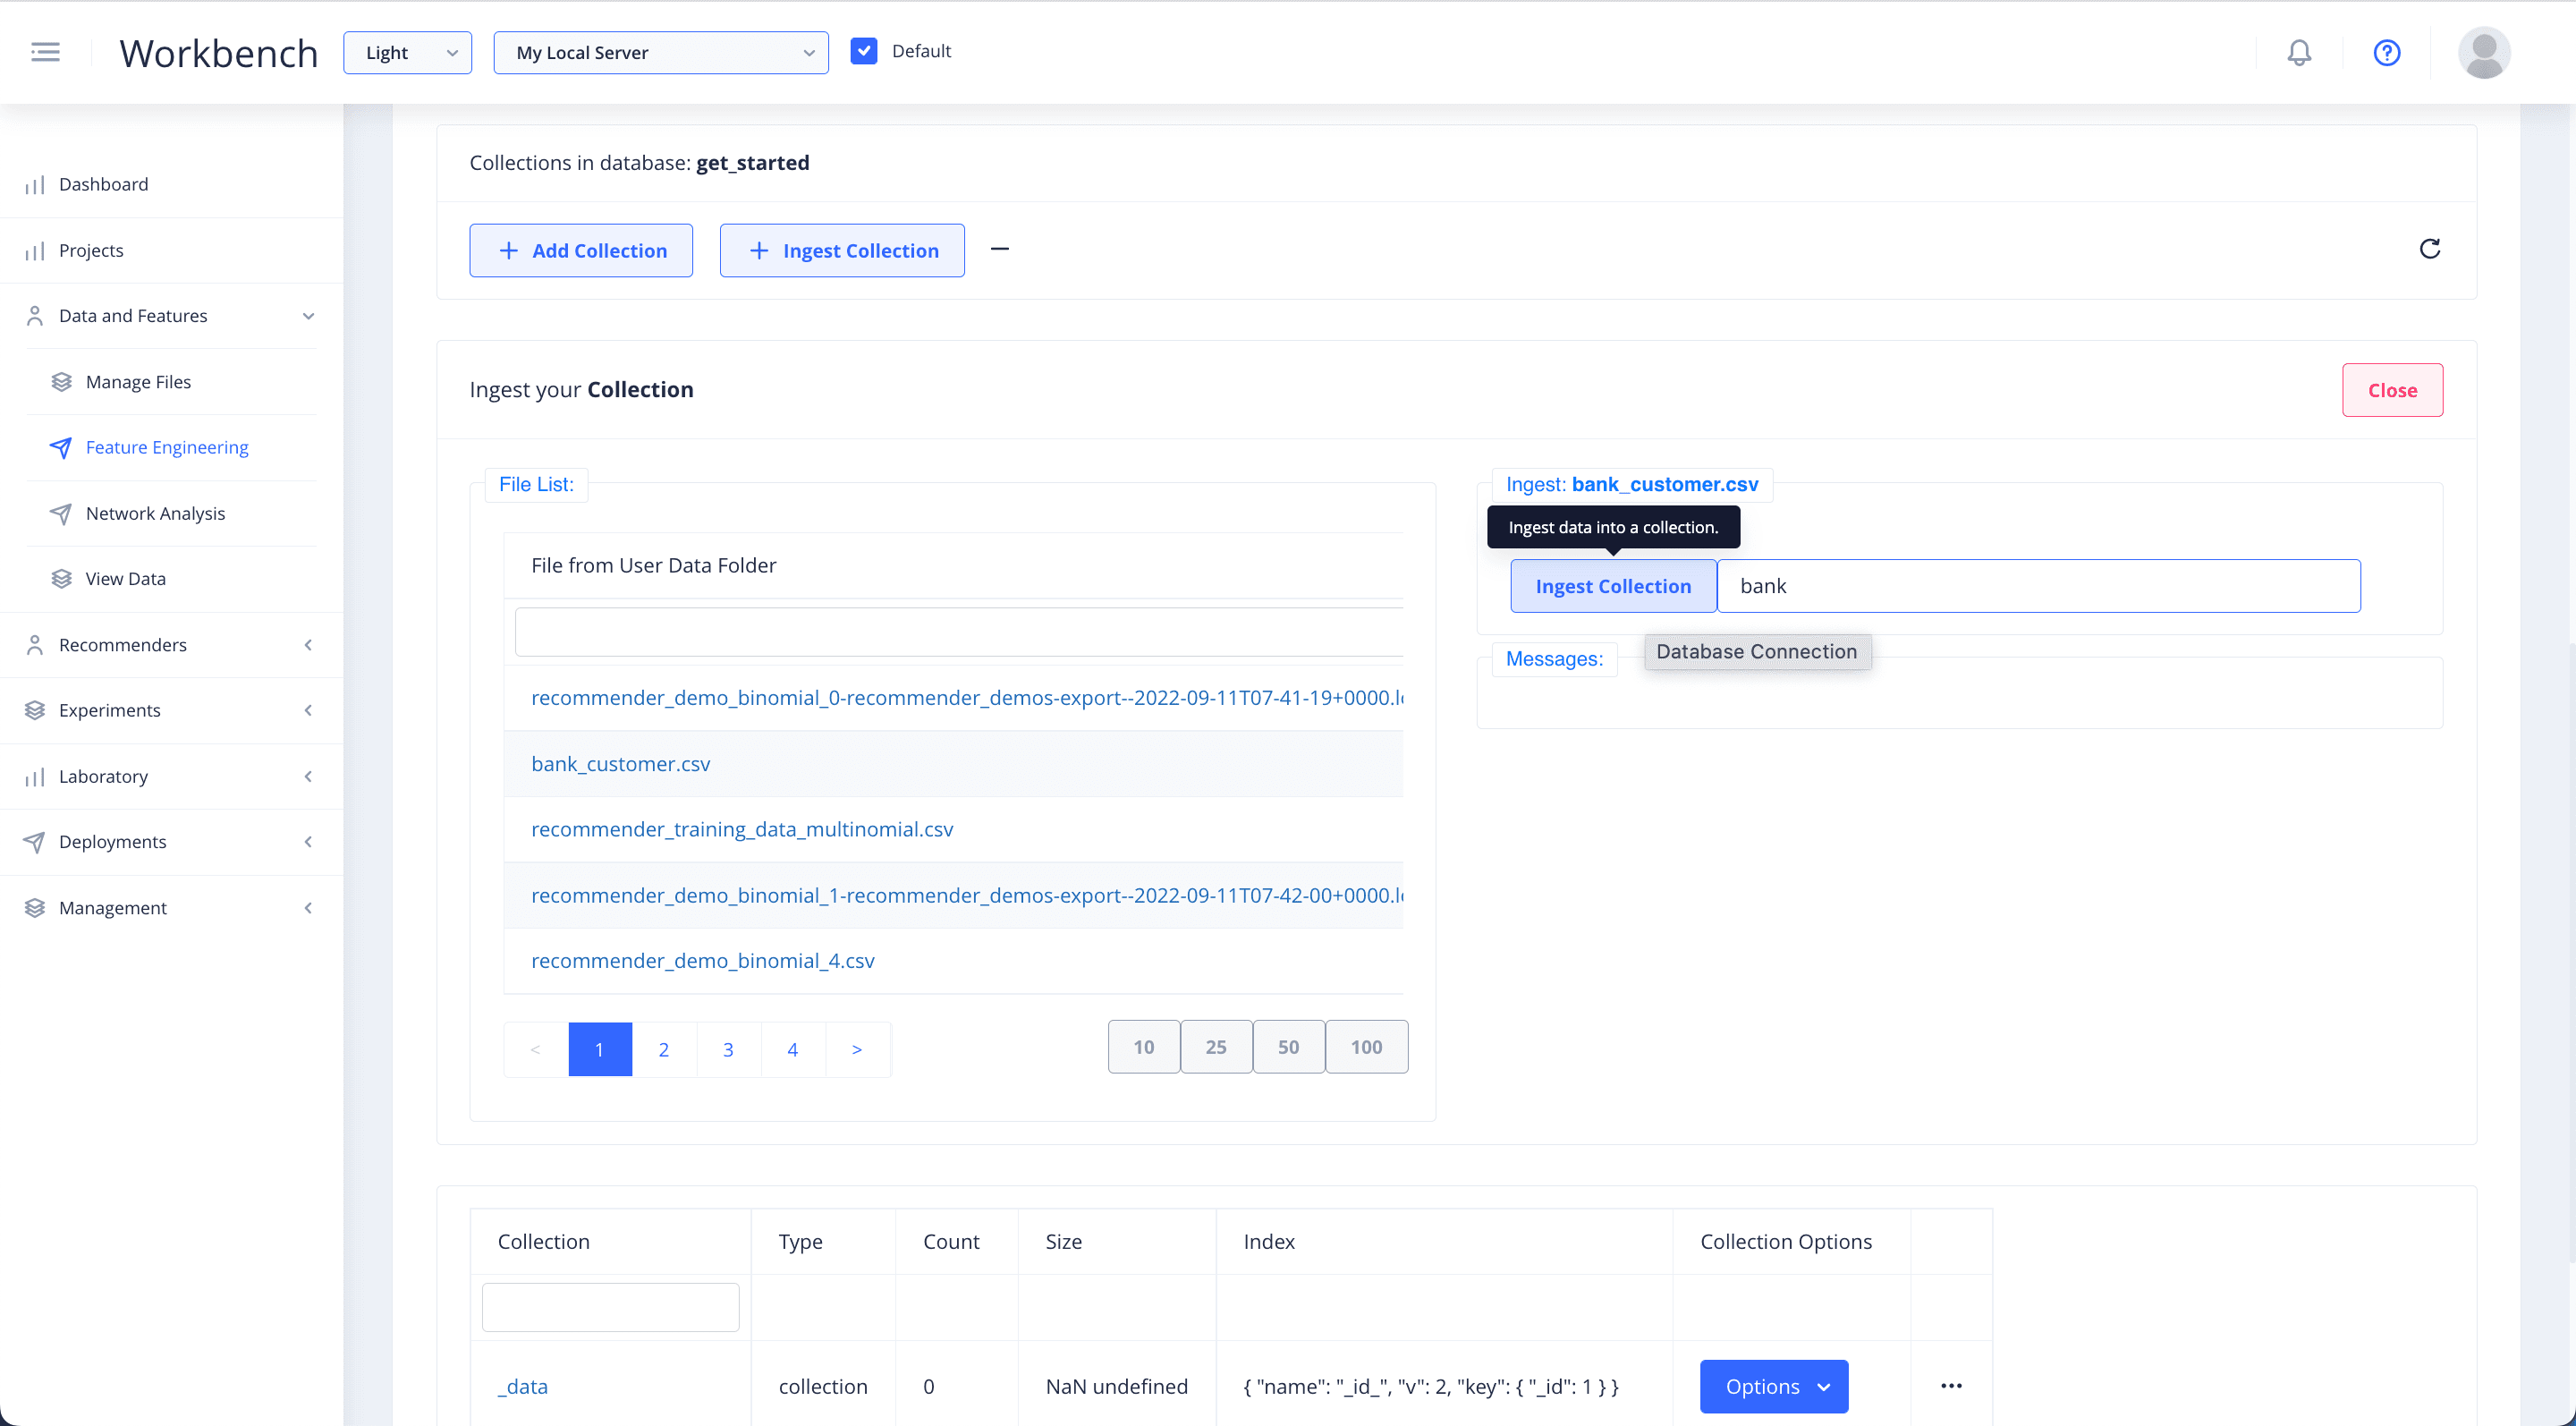Click the Deployments icon in sidebar
The image size is (2576, 1426).
[x=35, y=841]
